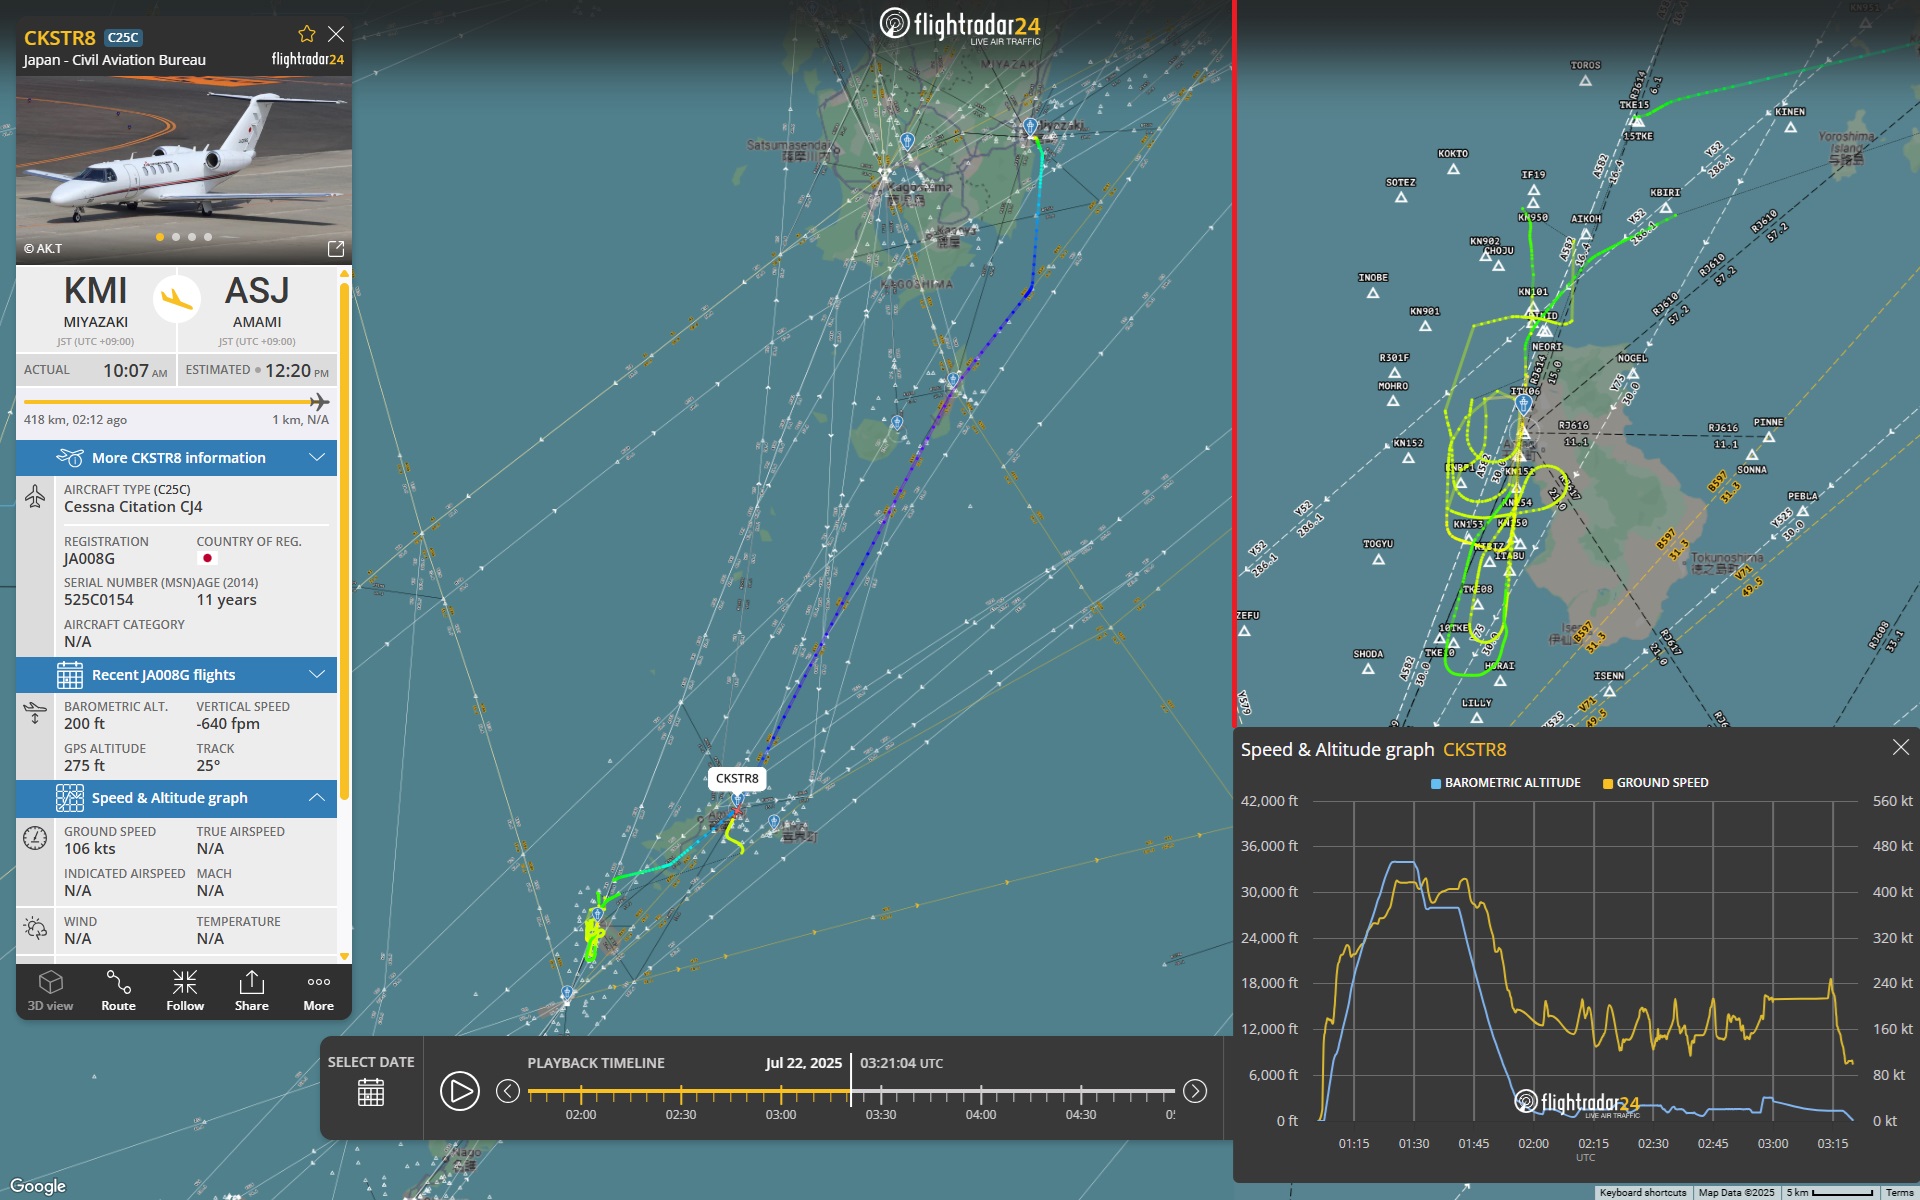
Task: Click the Google logo on map
Action: (38, 1186)
